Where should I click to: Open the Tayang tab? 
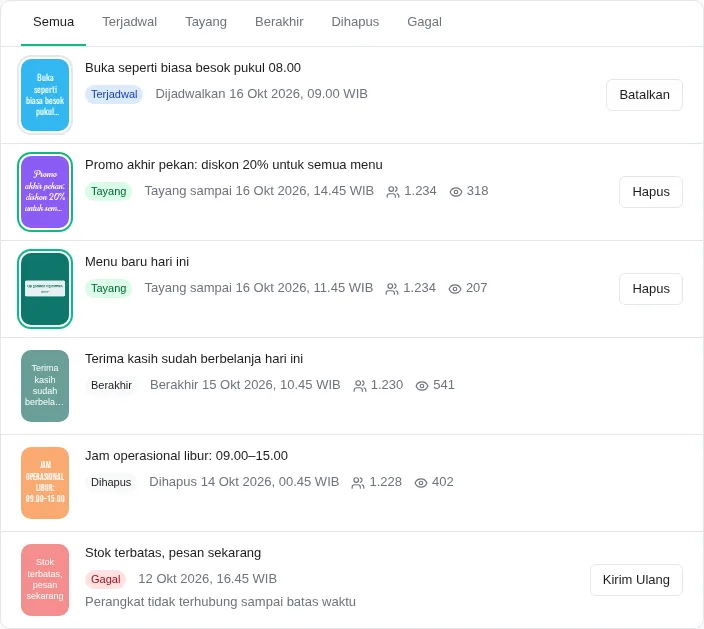pyautogui.click(x=206, y=22)
